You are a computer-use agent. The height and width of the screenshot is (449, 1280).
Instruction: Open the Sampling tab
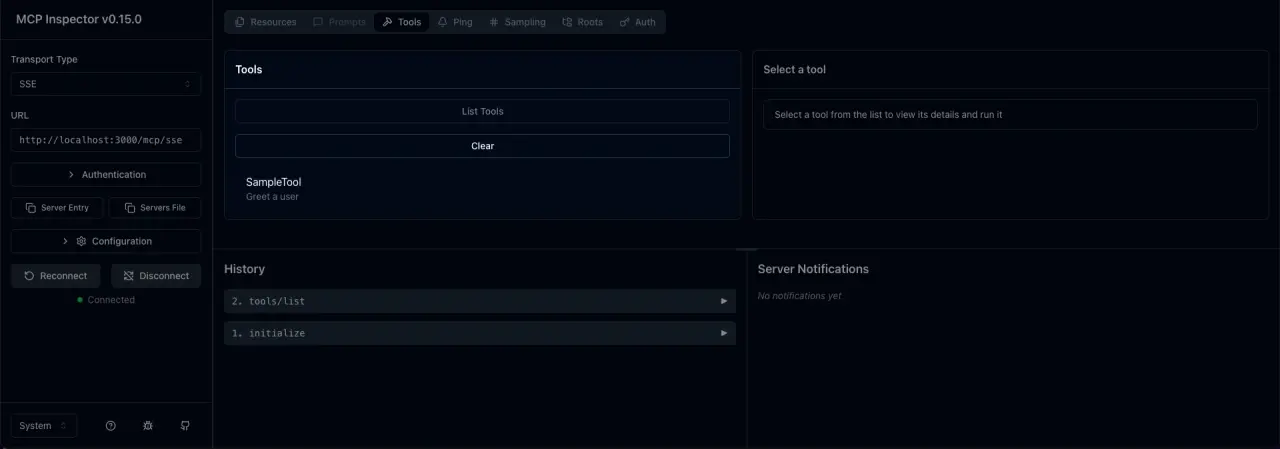point(517,22)
